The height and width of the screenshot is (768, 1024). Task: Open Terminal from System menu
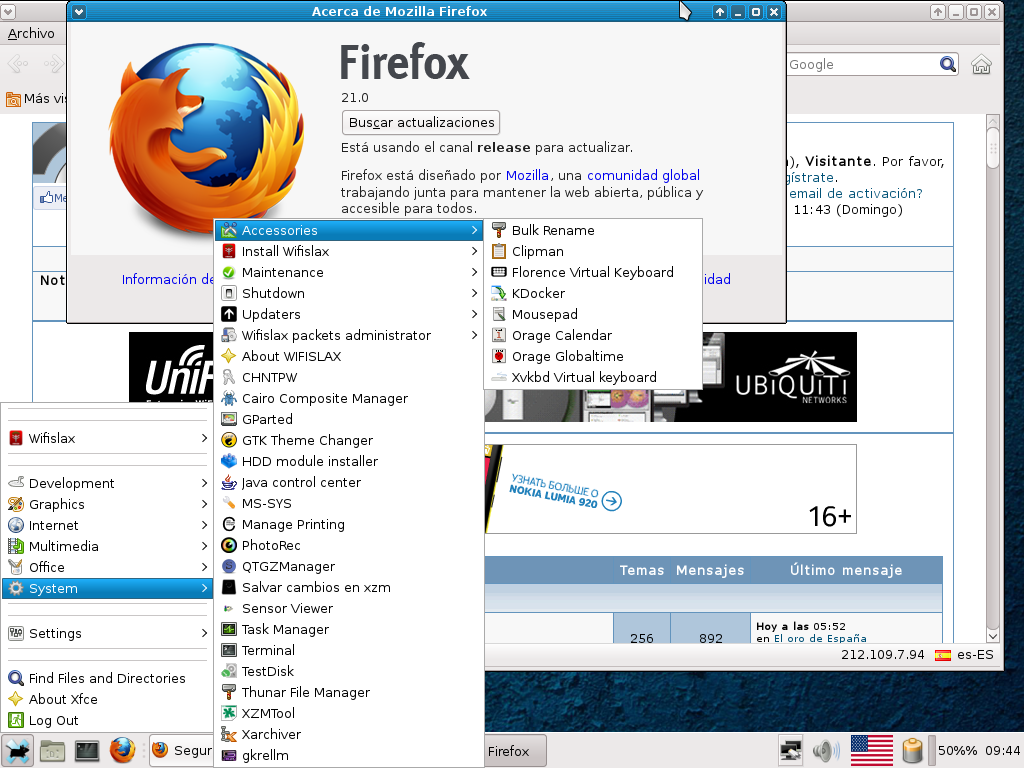tap(349, 650)
